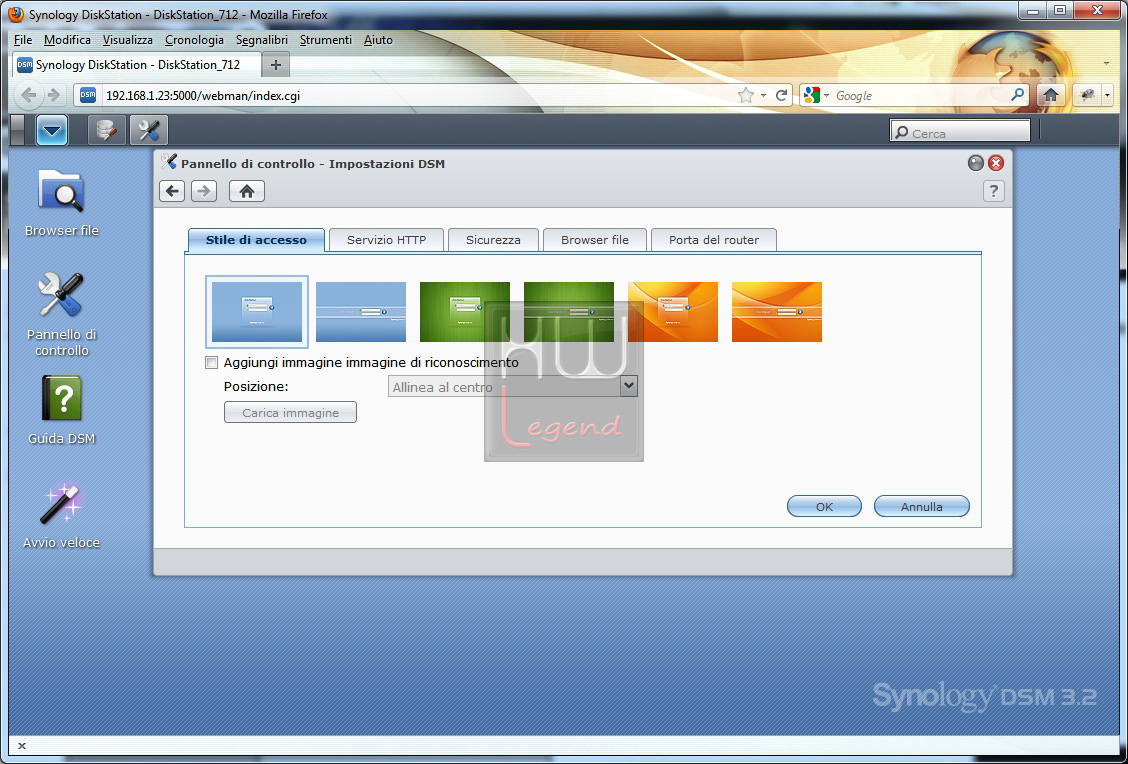Open the Browser file desktop icon
The height and width of the screenshot is (764, 1128).
click(61, 203)
